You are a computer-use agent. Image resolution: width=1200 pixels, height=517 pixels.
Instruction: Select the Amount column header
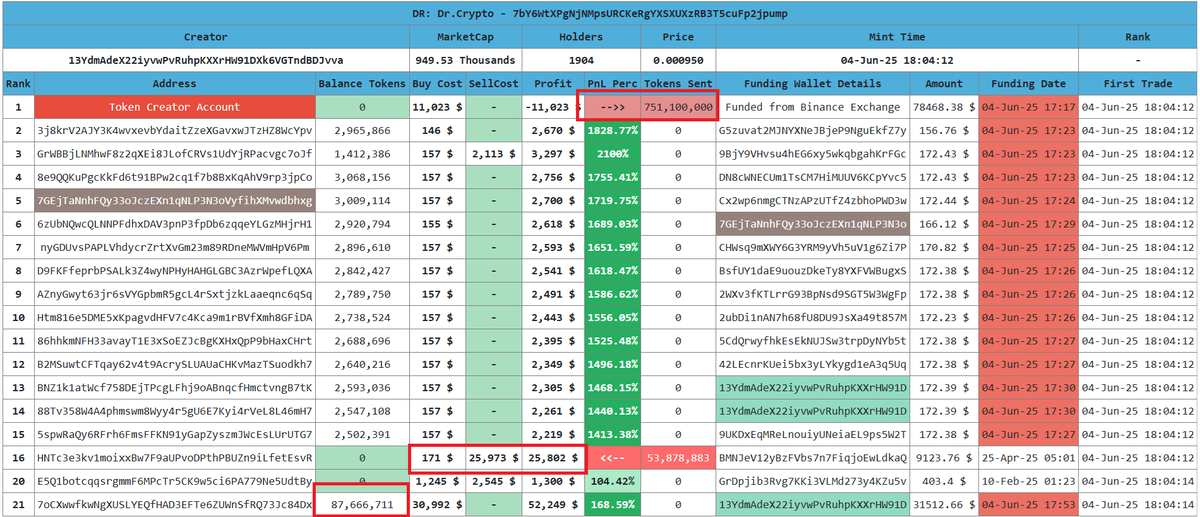(x=943, y=83)
